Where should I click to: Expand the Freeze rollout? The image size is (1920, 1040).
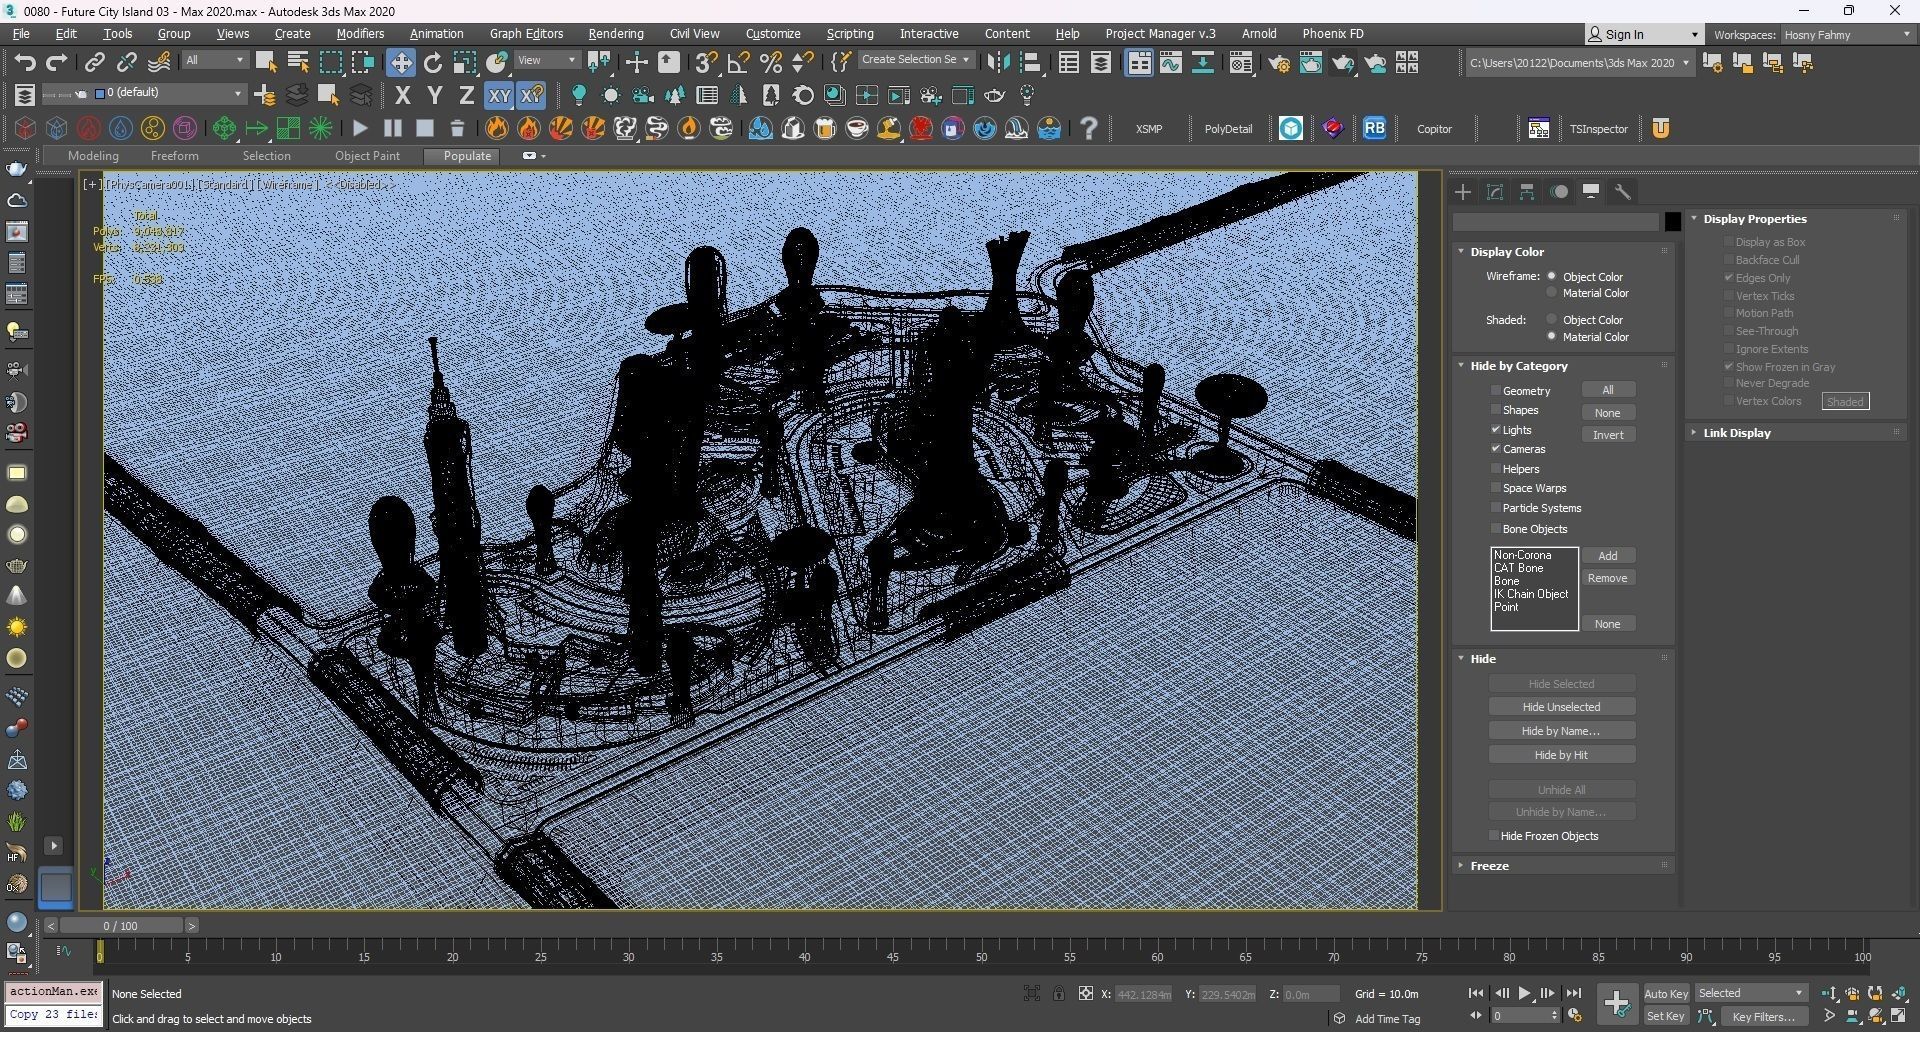tap(1489, 866)
